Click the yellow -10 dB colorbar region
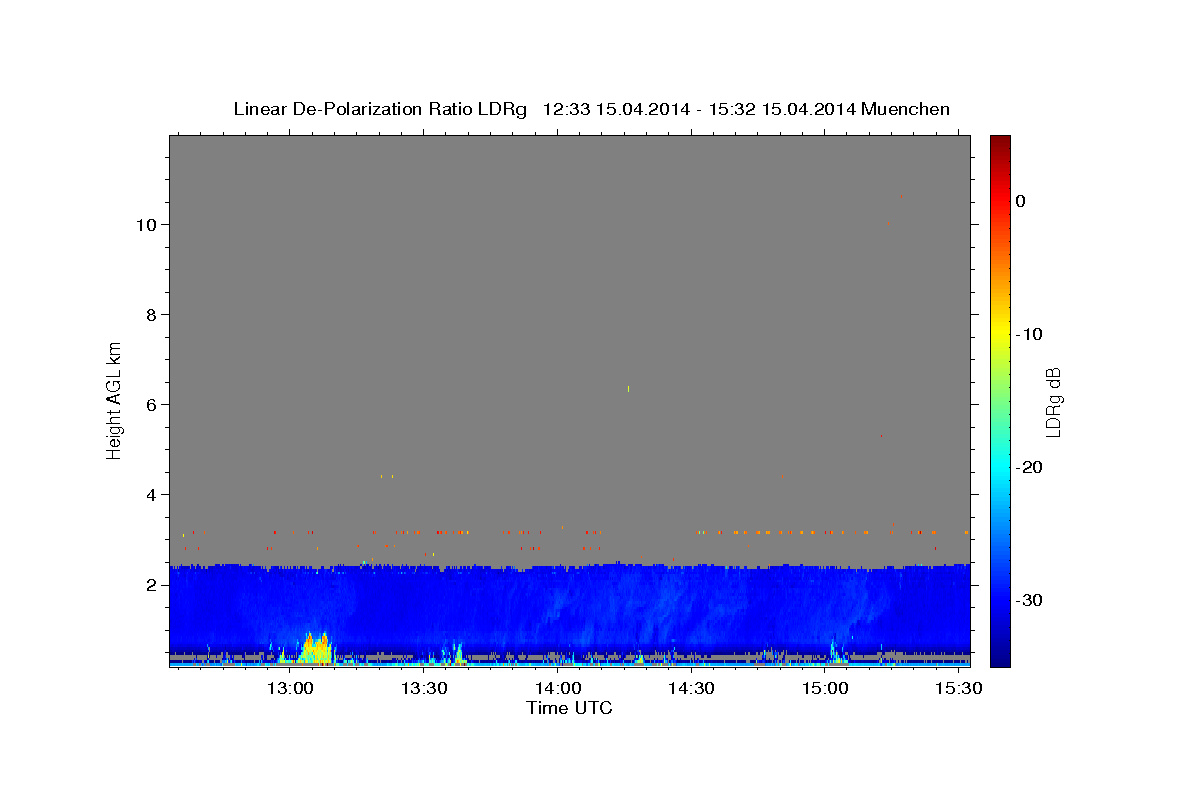1200x800 pixels. [1000, 334]
